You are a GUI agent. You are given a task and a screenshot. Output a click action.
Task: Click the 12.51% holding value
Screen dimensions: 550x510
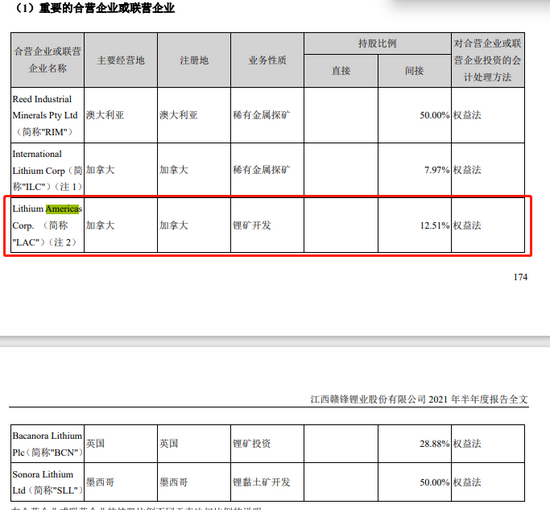435,225
